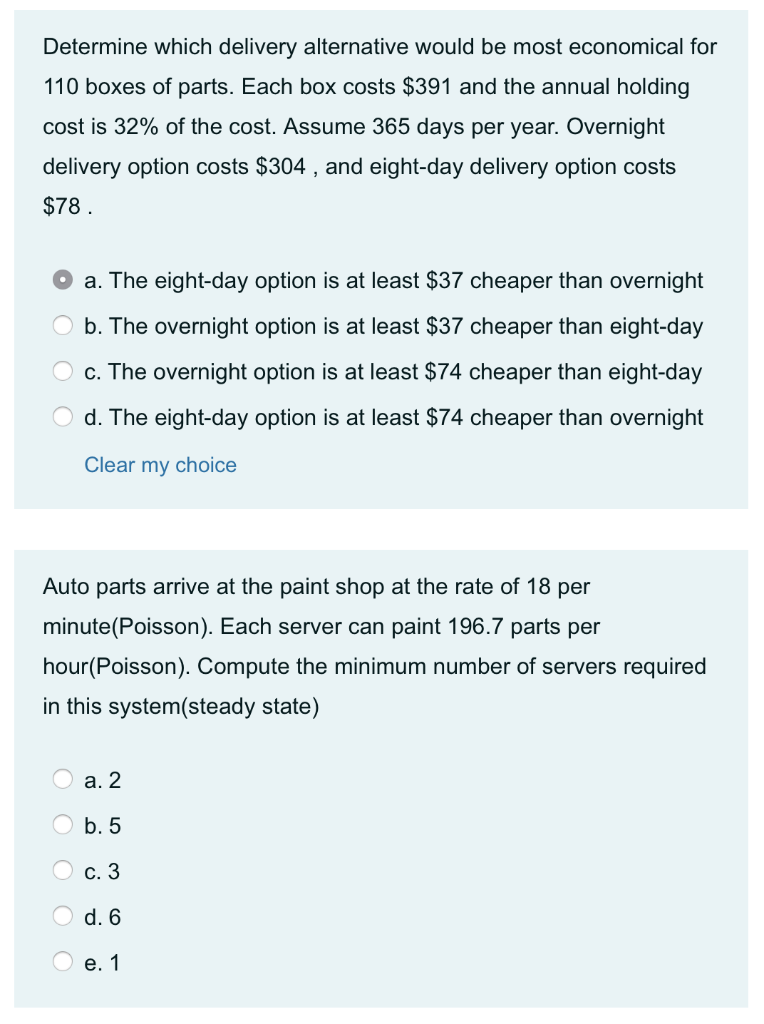
Task: Select answer c. 3 for minimum servers
Action: [63, 870]
